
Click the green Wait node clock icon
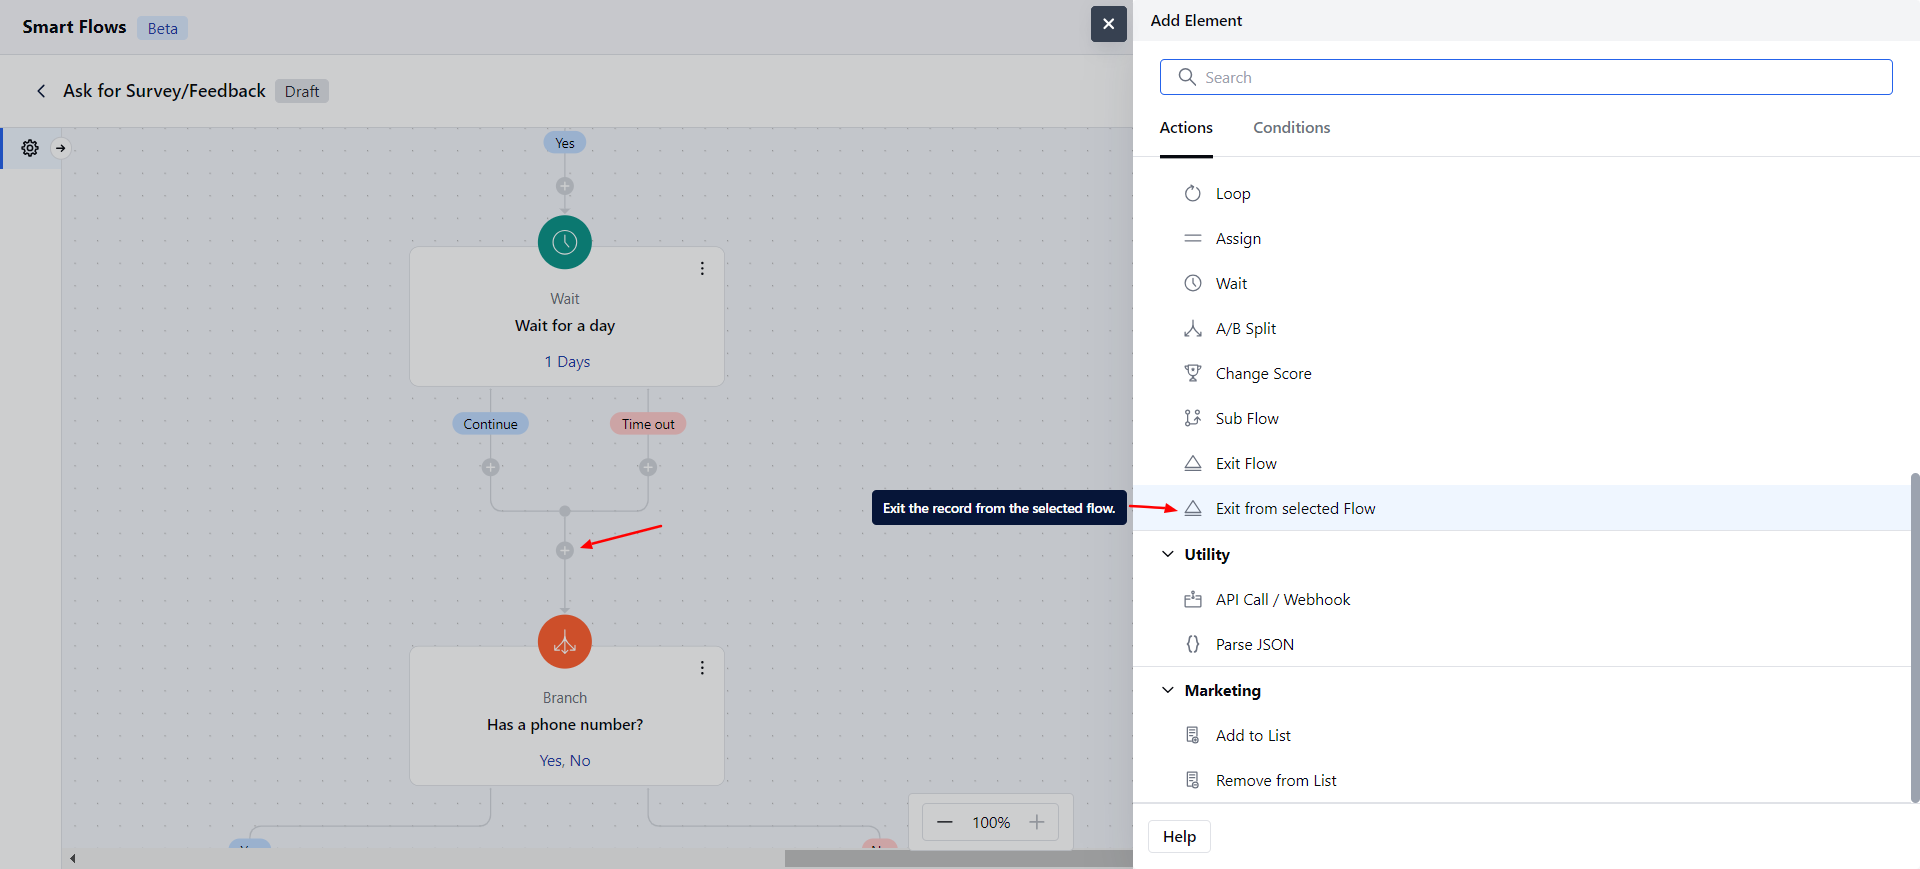[x=565, y=242]
